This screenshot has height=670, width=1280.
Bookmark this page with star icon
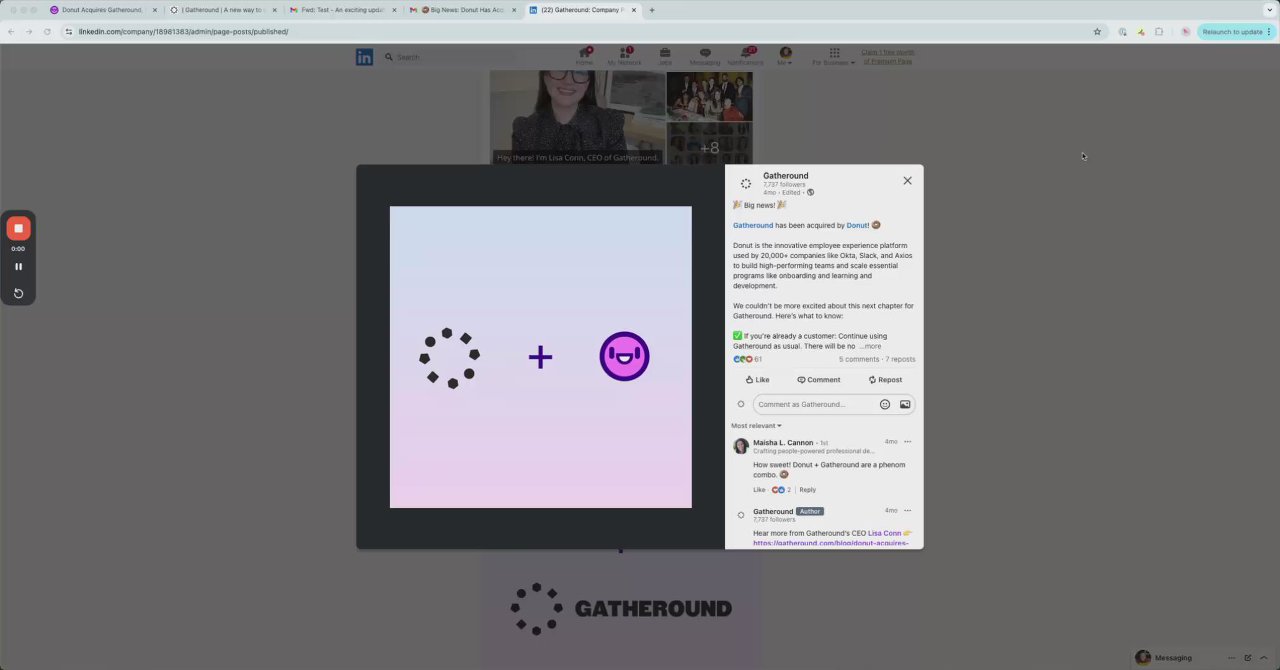coord(1097,31)
